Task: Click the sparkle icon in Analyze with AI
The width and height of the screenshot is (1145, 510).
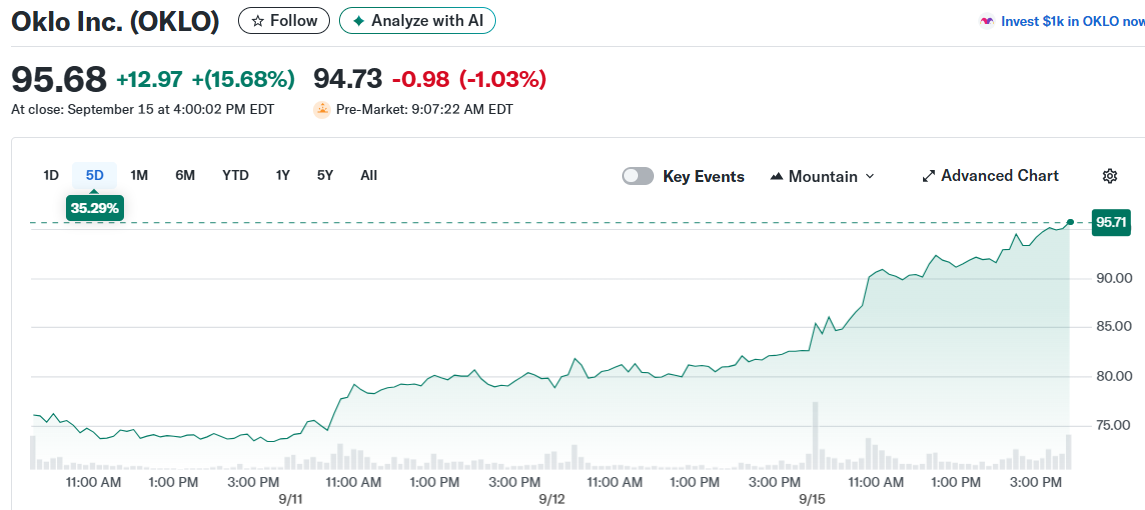Action: tap(359, 21)
